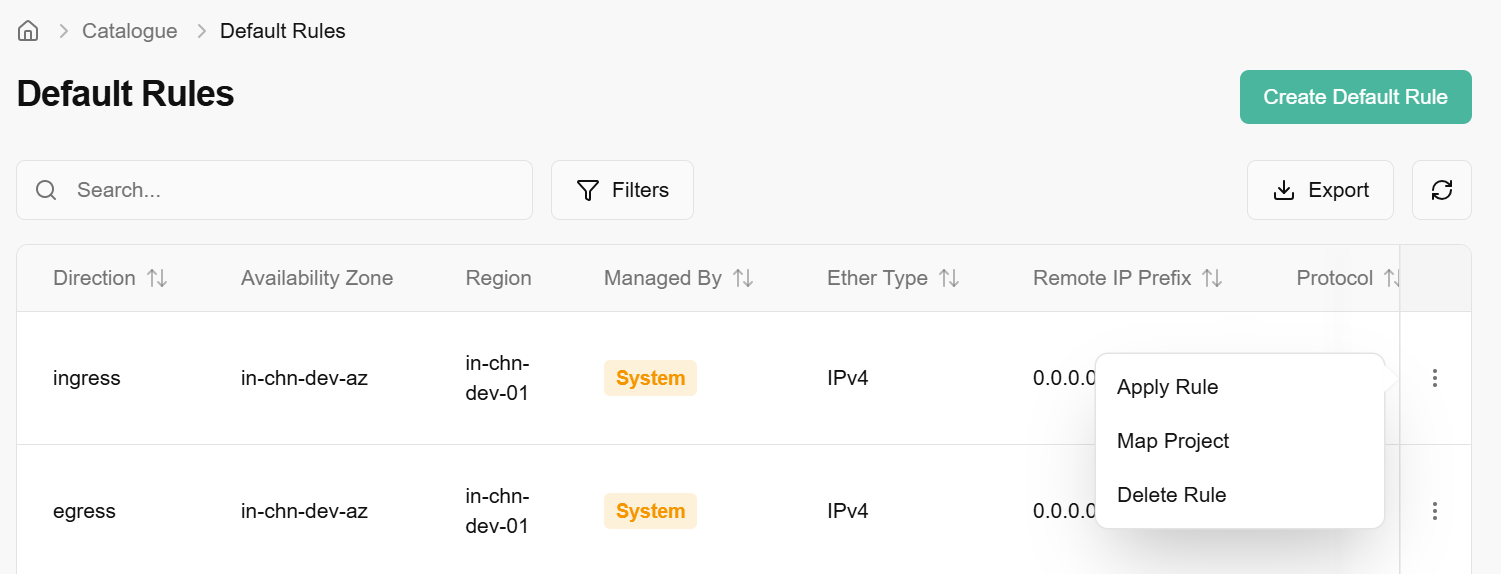This screenshot has width=1501, height=574.
Task: Navigate to Catalogue breadcrumb link
Action: pos(129,31)
